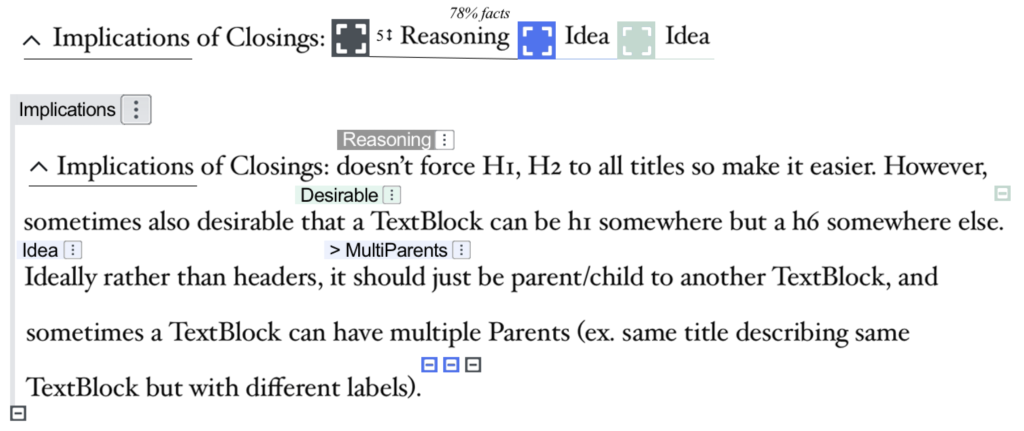Viewport: 1024px width, 431px height.
Task: Collapse the top Implications of Closings heading
Action: [31, 40]
